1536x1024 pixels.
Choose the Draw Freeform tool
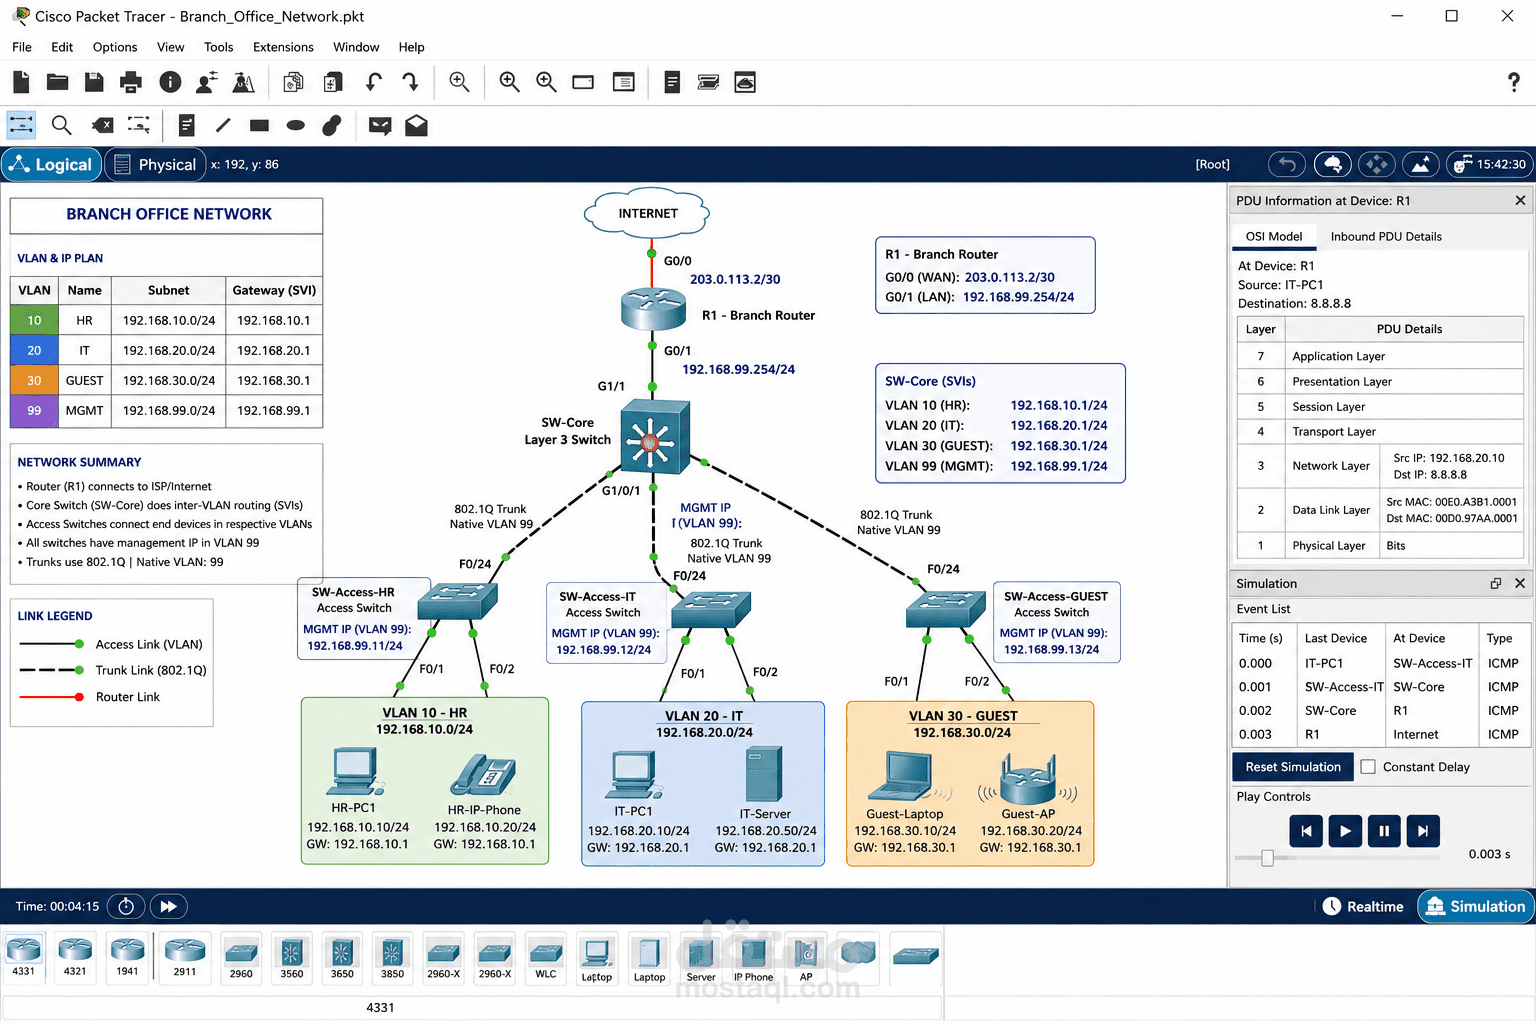pos(332,125)
